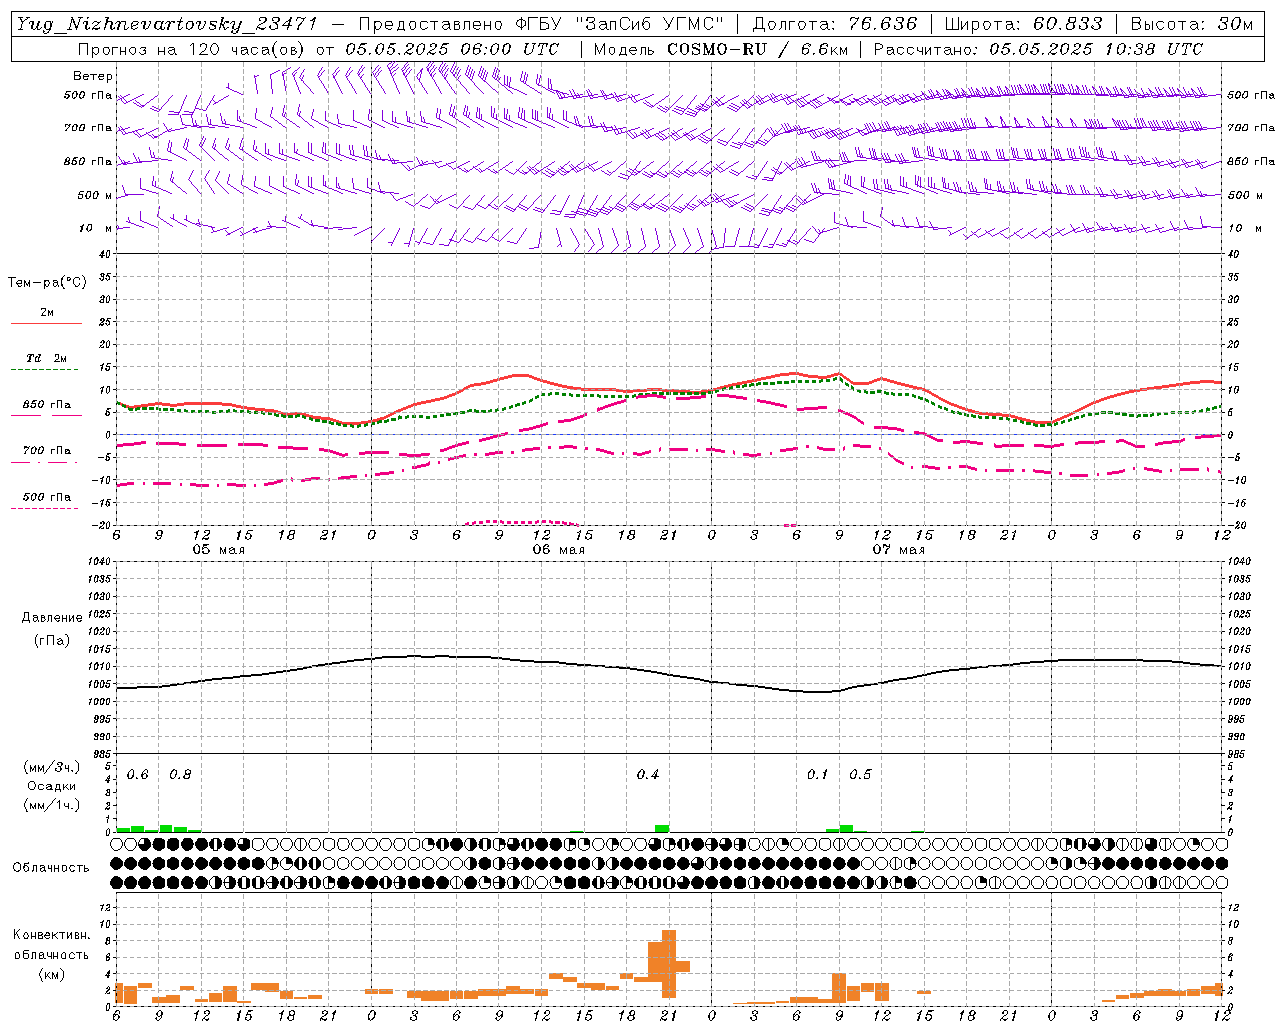The width and height of the screenshot is (1280, 1024).
Task: Click the 'Широта: 60.833' header field
Action: tap(1024, 24)
